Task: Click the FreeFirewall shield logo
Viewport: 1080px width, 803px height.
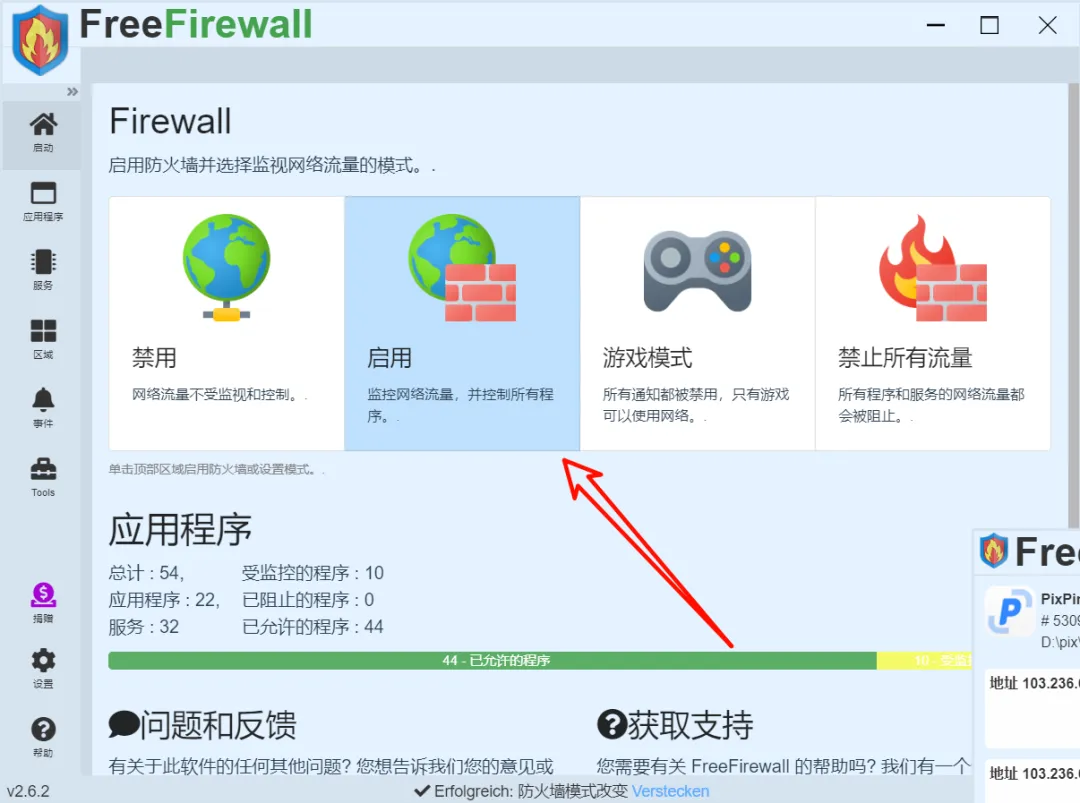Action: click(x=41, y=40)
